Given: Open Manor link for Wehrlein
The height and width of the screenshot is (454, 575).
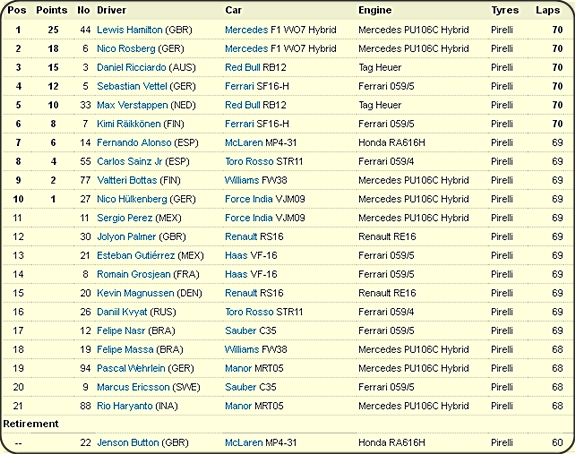Looking at the screenshot, I should coord(238,369).
